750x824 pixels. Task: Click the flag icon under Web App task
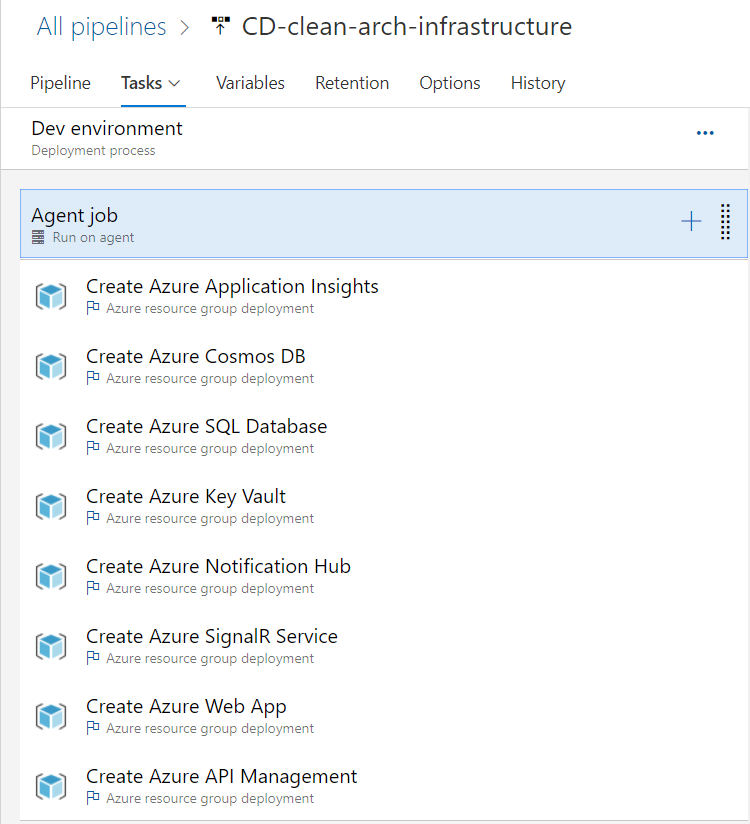coord(93,727)
